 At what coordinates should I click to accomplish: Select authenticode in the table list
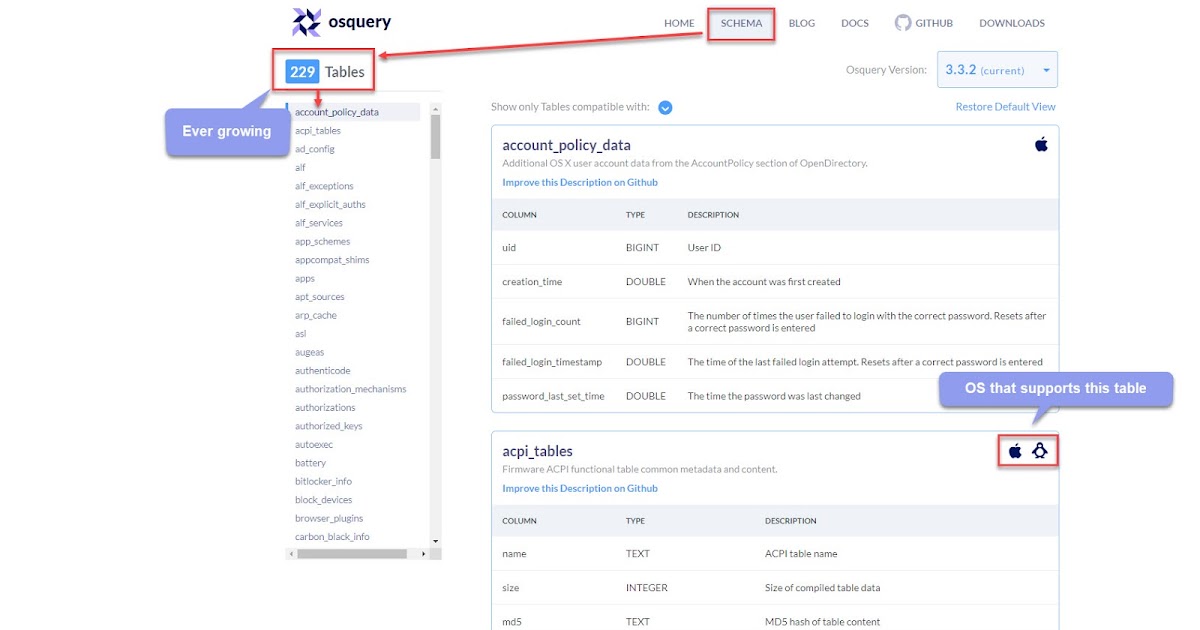click(325, 371)
